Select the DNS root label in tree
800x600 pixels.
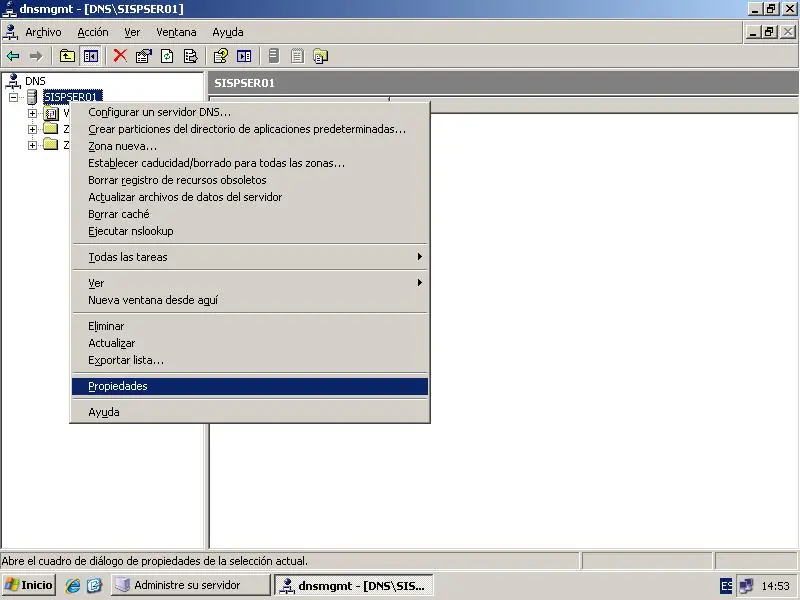pos(35,81)
